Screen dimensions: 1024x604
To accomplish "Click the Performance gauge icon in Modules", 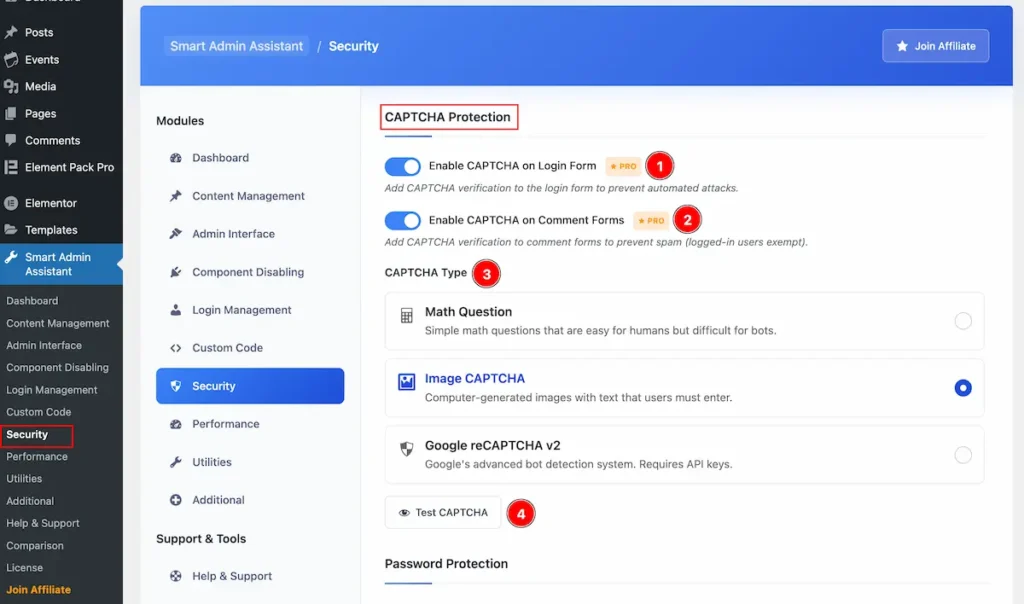I will coord(176,424).
